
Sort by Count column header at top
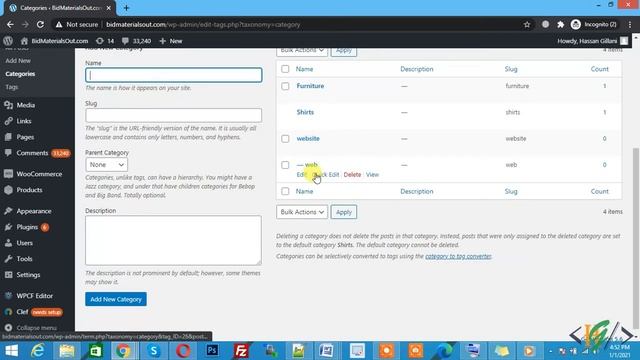(x=600, y=69)
